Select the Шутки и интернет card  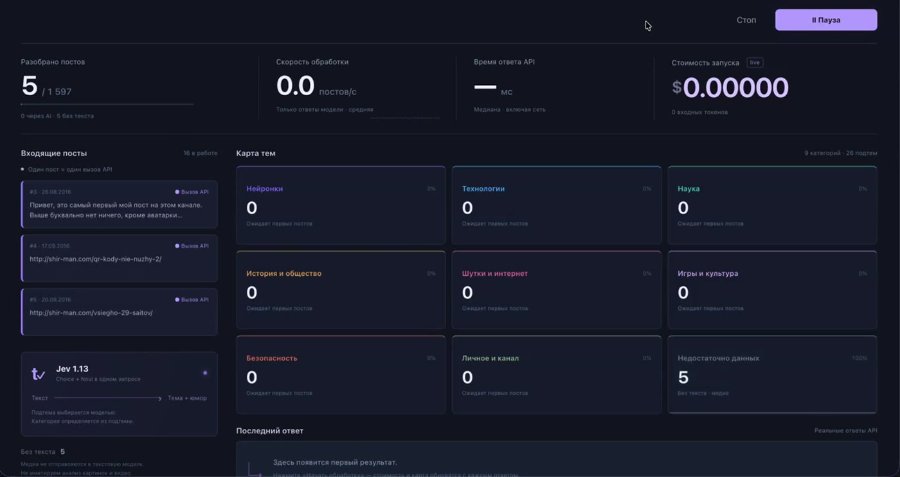coord(556,290)
